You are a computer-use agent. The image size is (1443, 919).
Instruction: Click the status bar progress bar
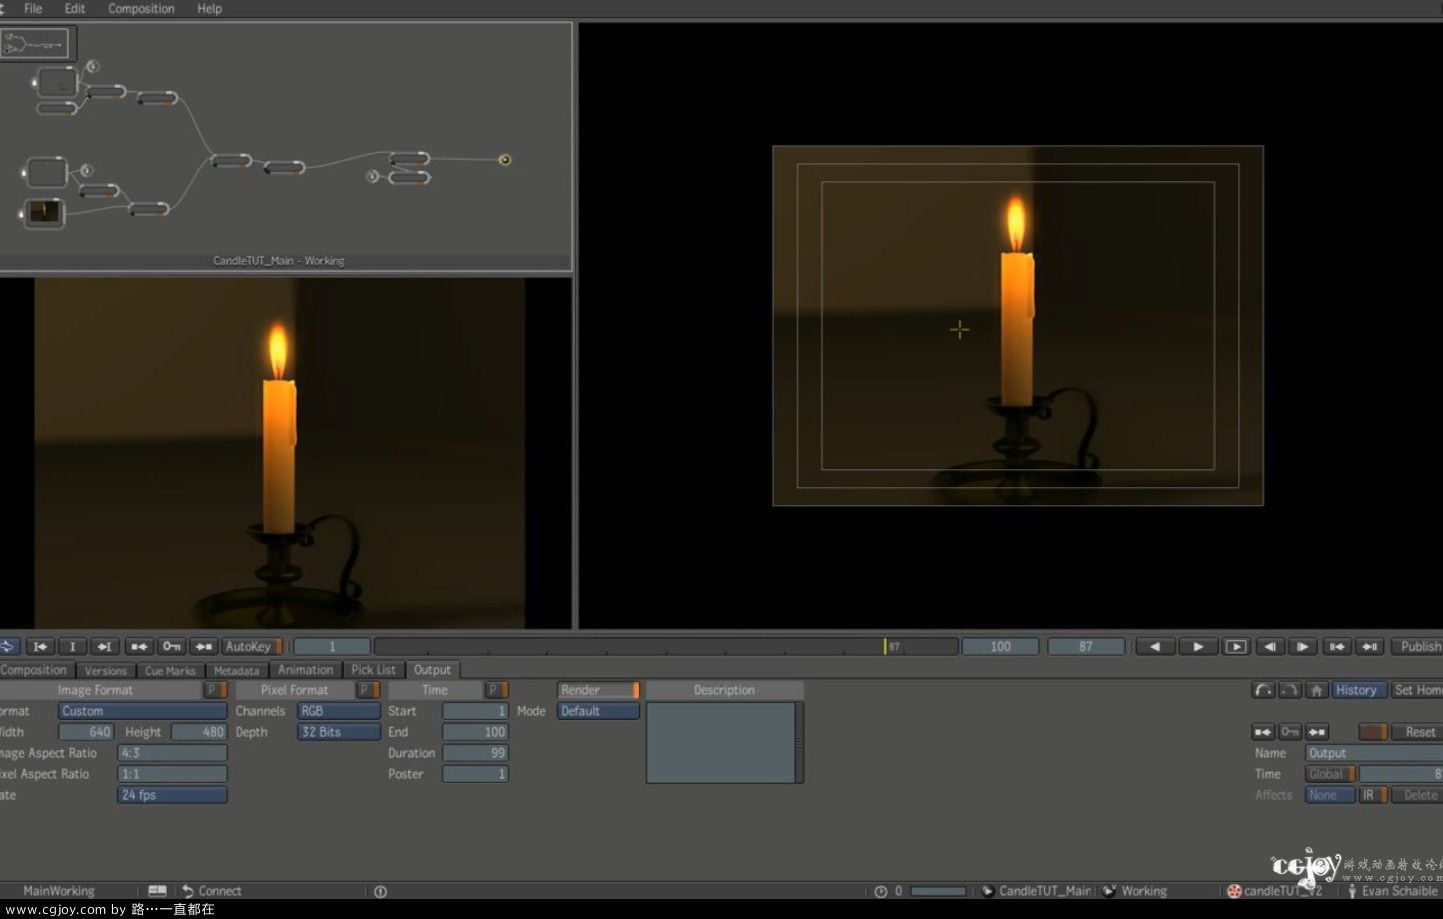coord(938,891)
